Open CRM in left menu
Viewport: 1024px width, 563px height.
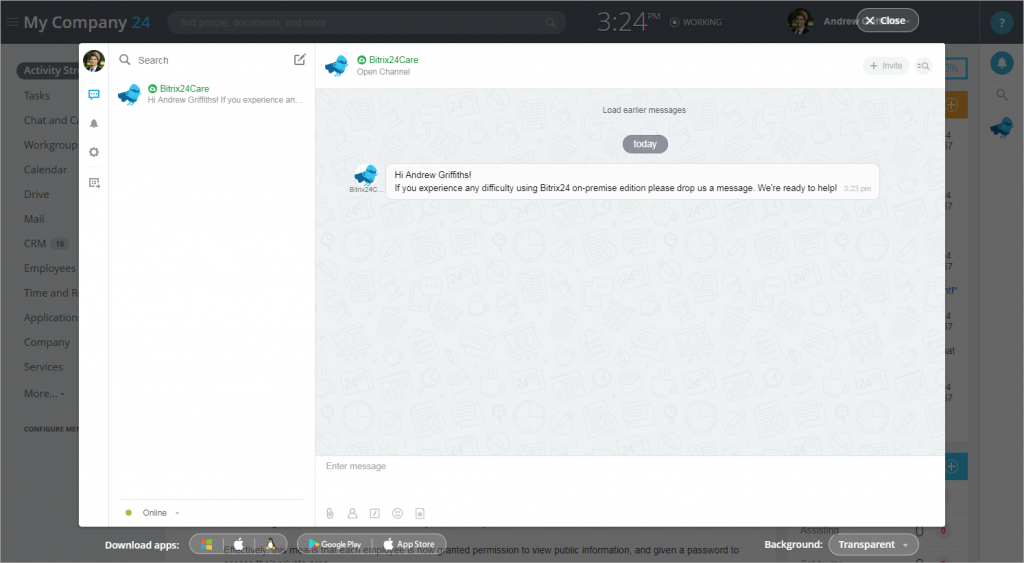[35, 244]
